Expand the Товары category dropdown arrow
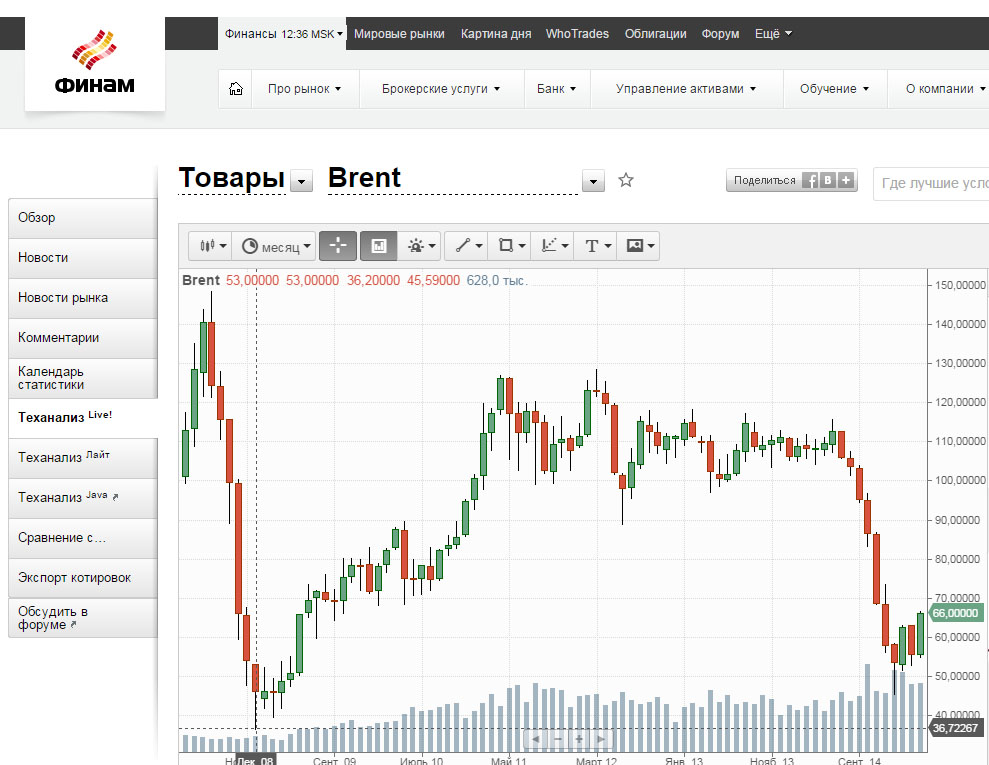 coord(301,182)
